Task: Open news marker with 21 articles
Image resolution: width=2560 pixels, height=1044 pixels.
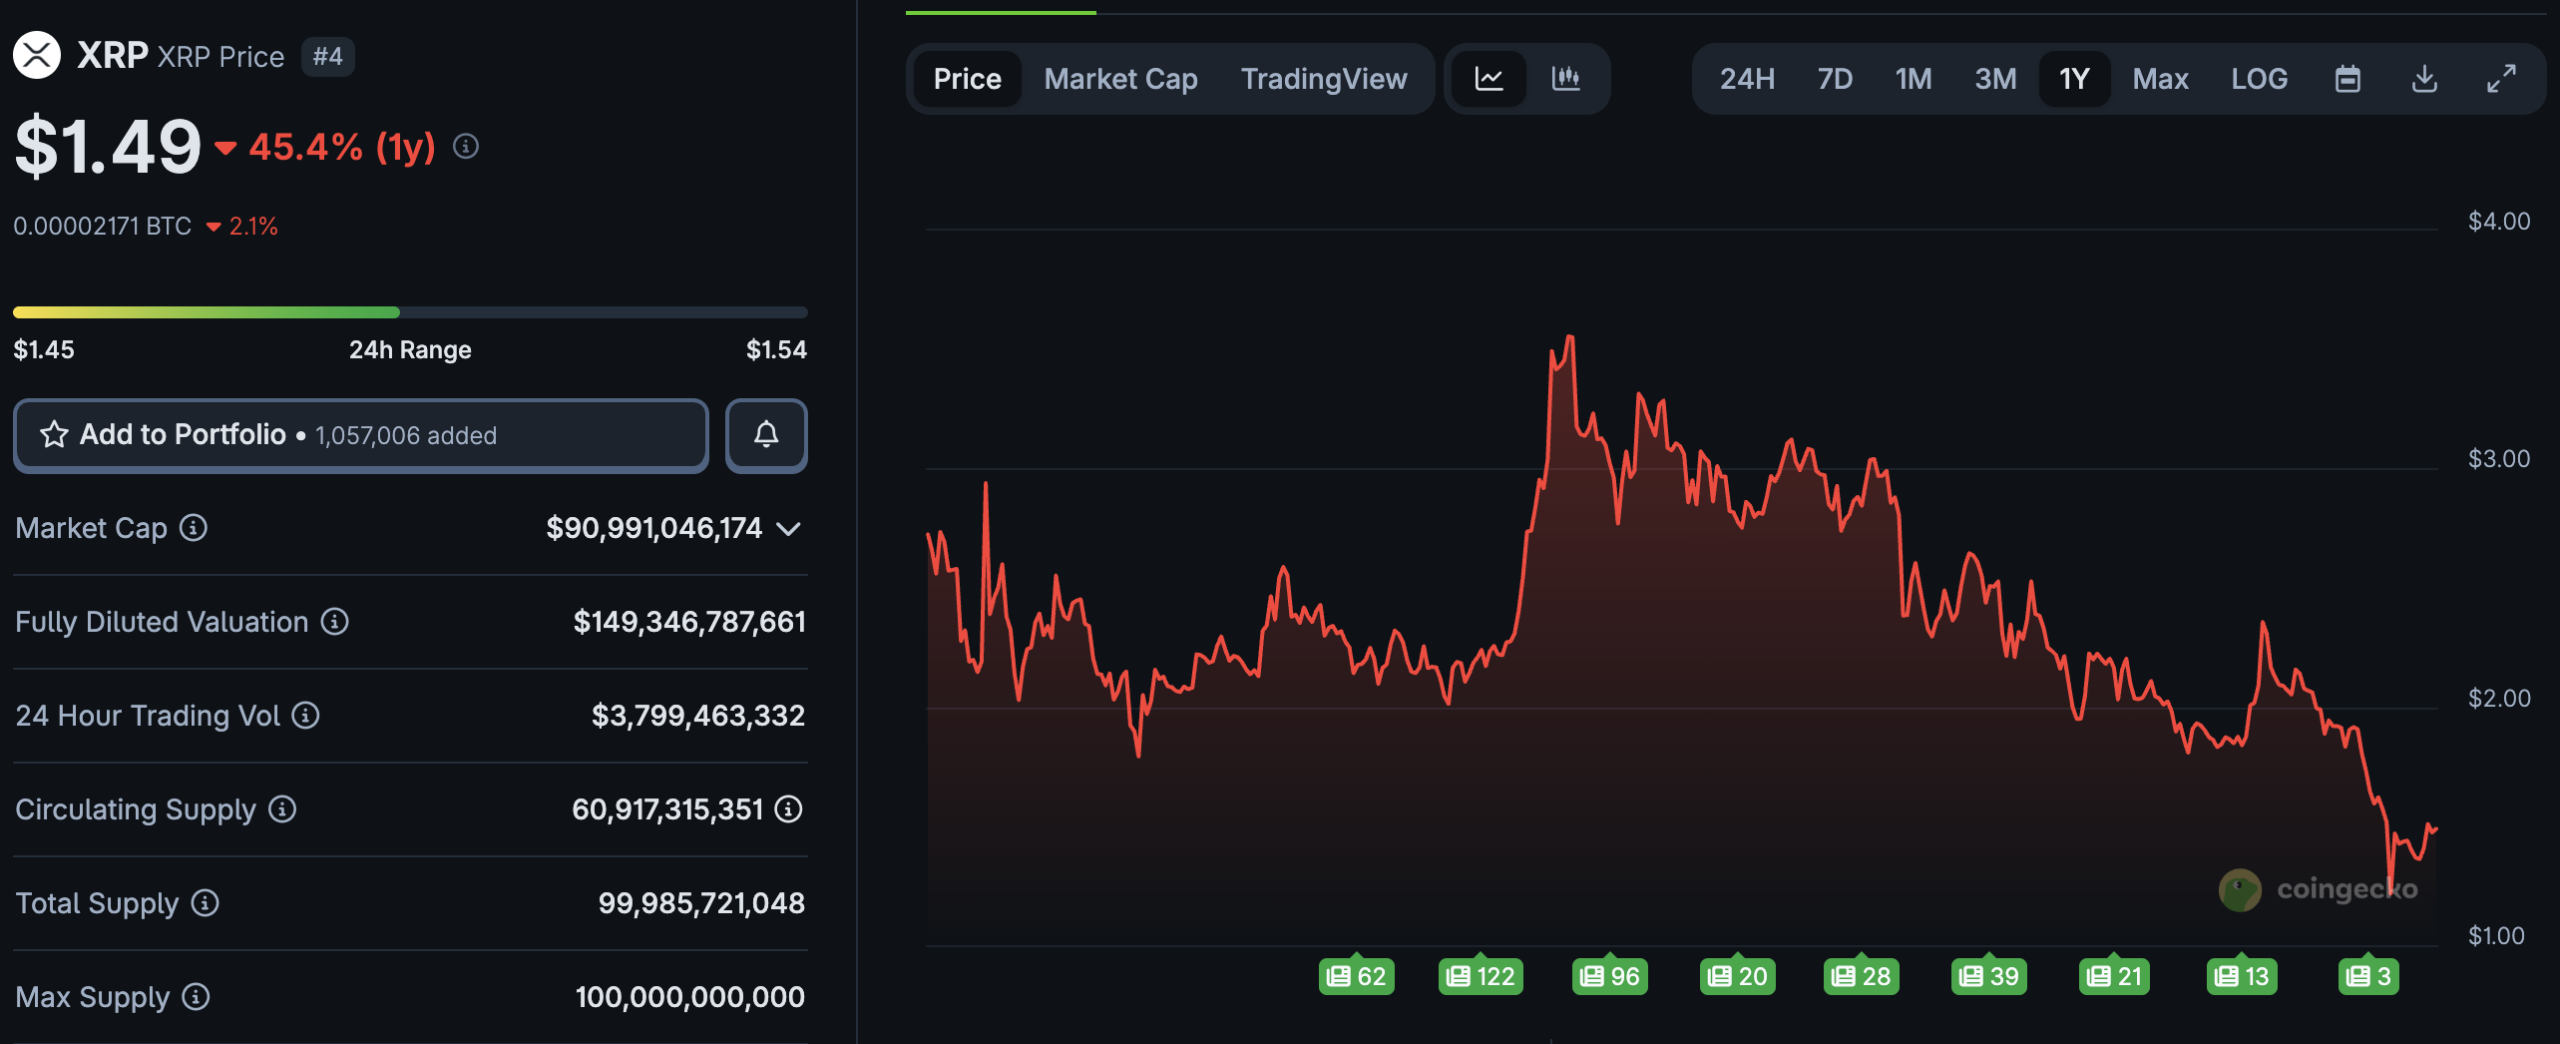Action: (x=2115, y=975)
